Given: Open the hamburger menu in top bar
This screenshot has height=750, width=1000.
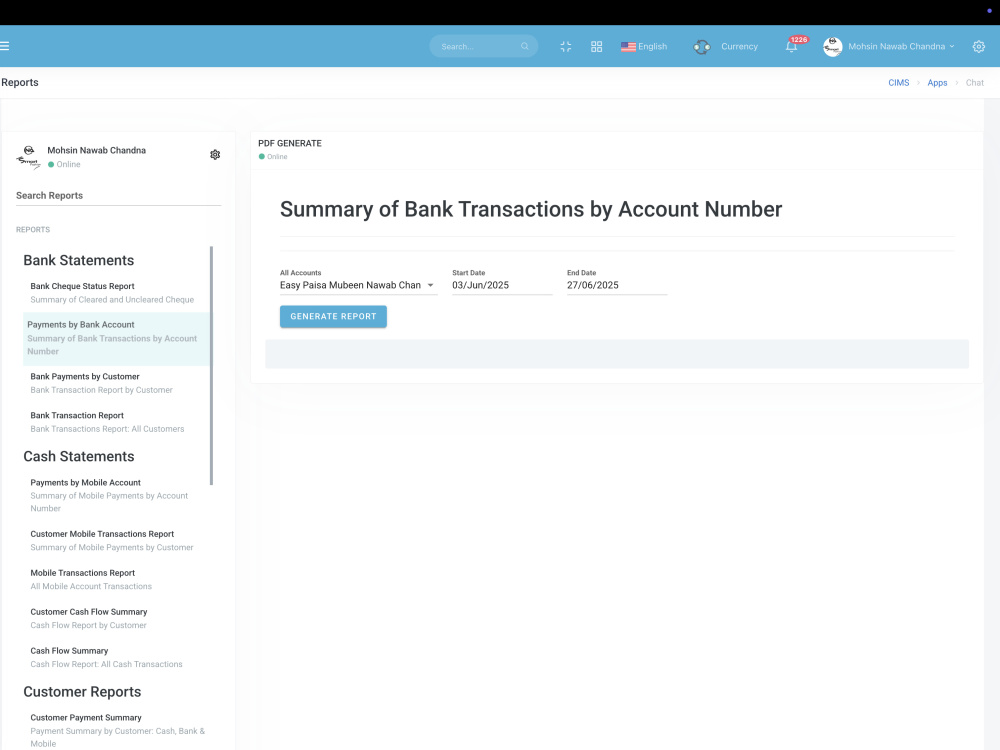Looking at the screenshot, I should 4,46.
